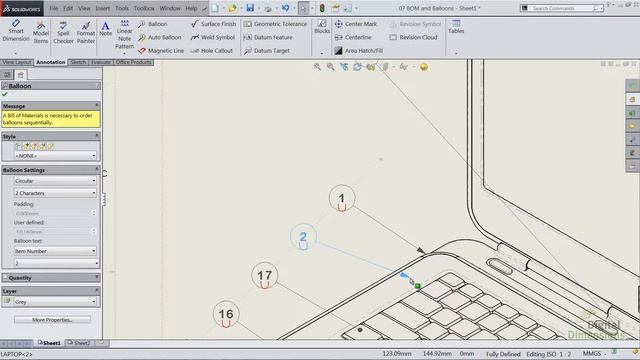Screen dimensions: 640x360
Task: Open the Circular balloon shape dropdown
Action: click(x=55, y=181)
